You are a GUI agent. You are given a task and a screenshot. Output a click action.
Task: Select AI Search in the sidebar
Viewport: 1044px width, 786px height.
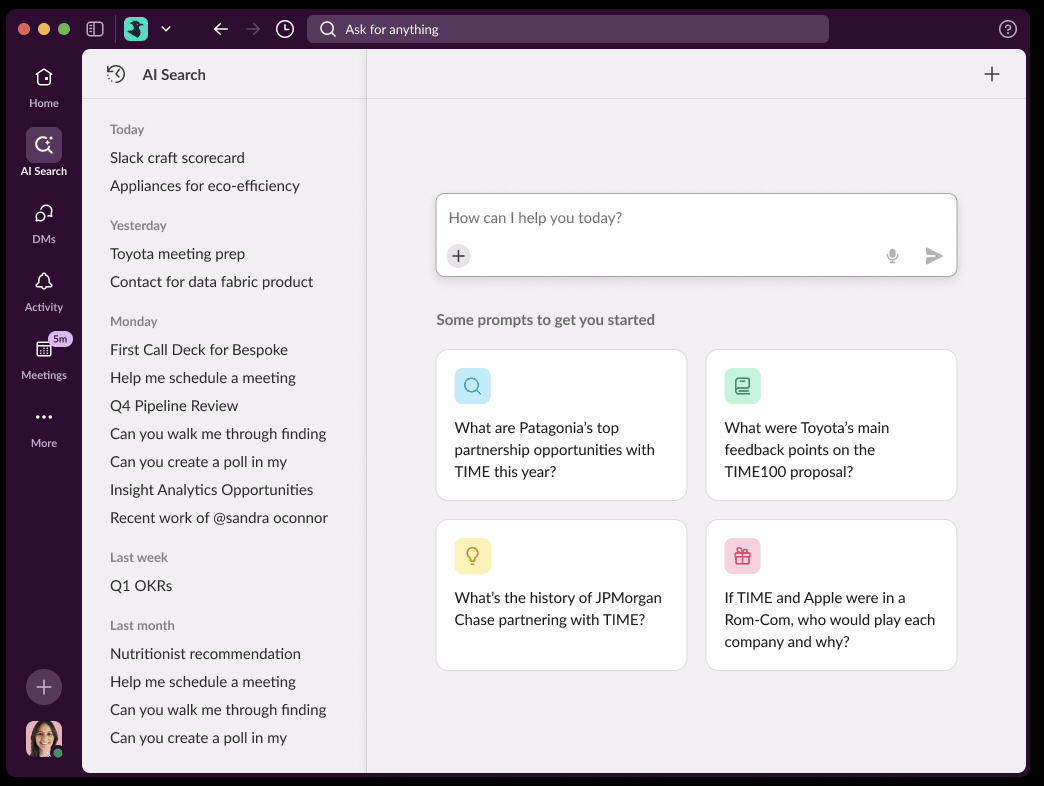click(x=44, y=153)
